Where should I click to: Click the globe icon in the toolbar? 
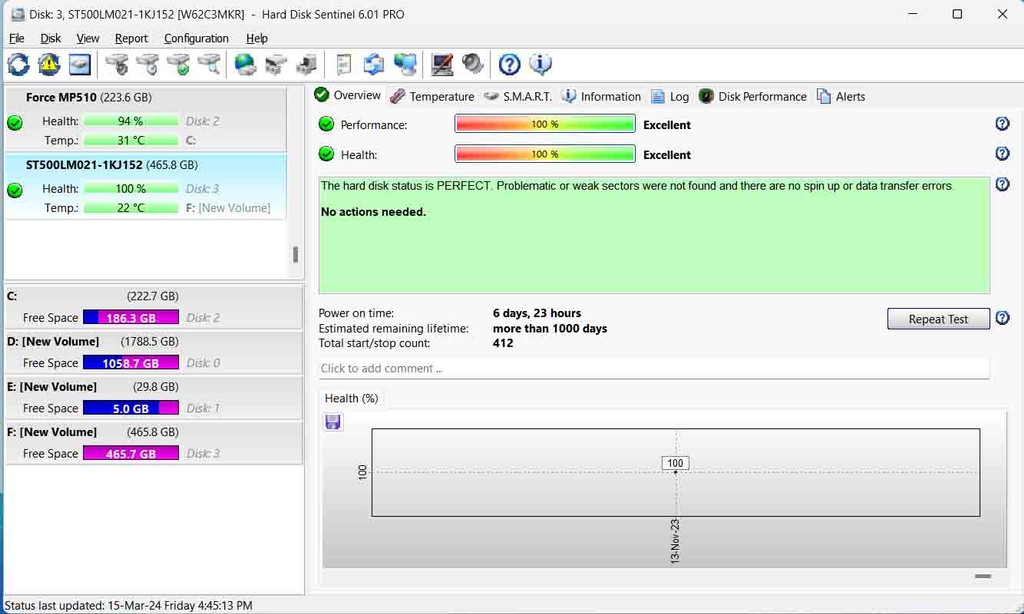point(245,65)
